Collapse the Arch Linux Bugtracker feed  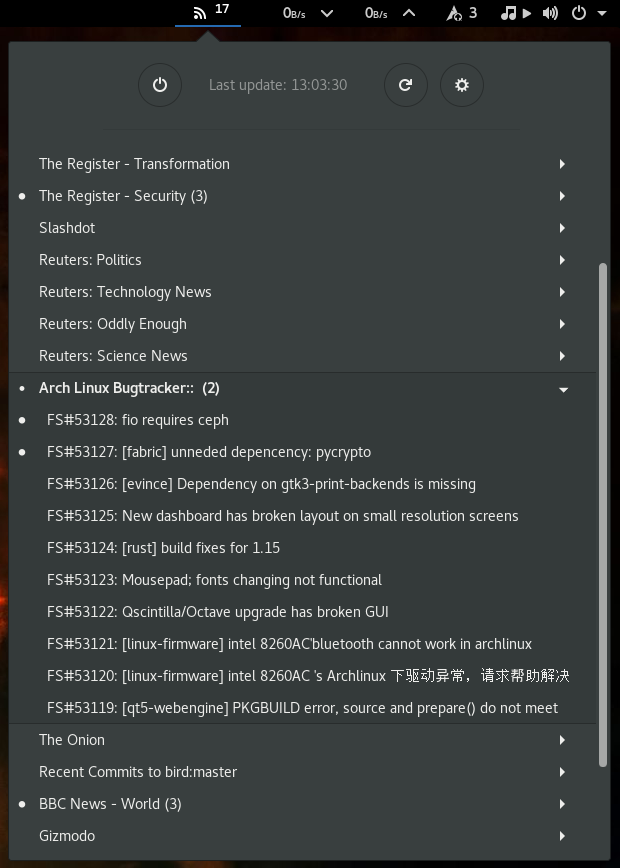click(x=563, y=388)
